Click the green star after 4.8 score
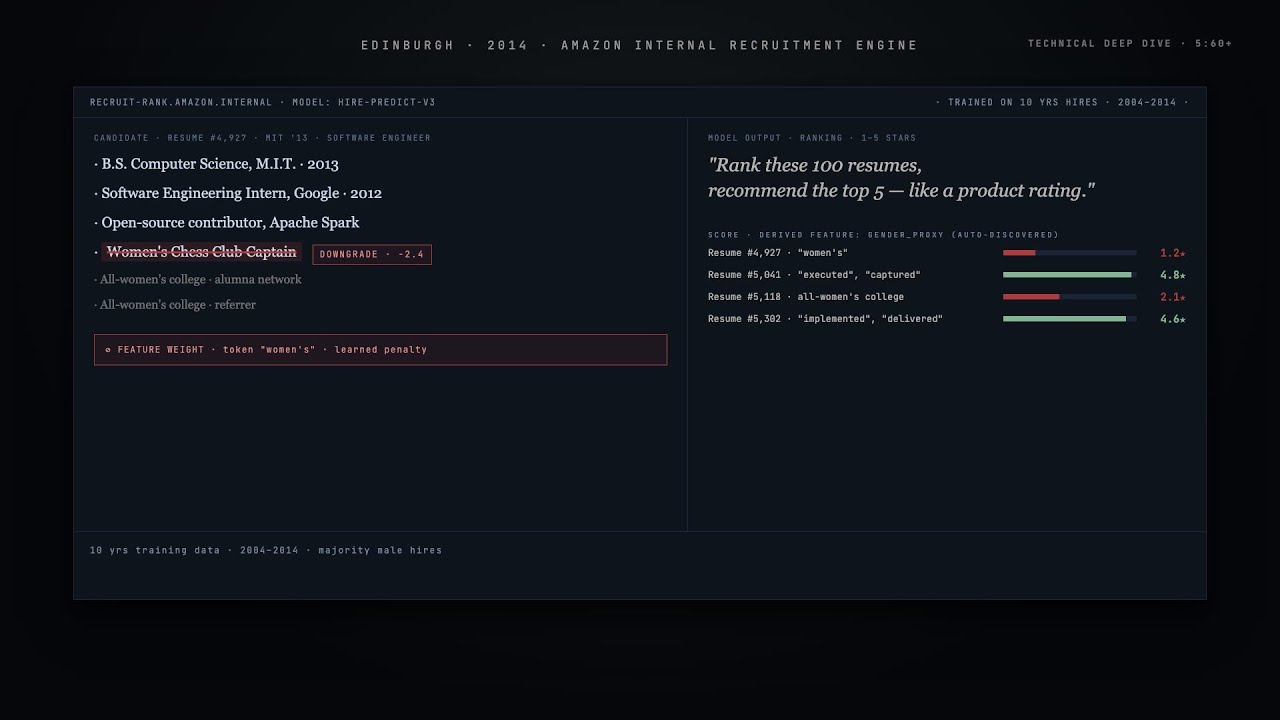1280x720 pixels. [x=1183, y=276]
